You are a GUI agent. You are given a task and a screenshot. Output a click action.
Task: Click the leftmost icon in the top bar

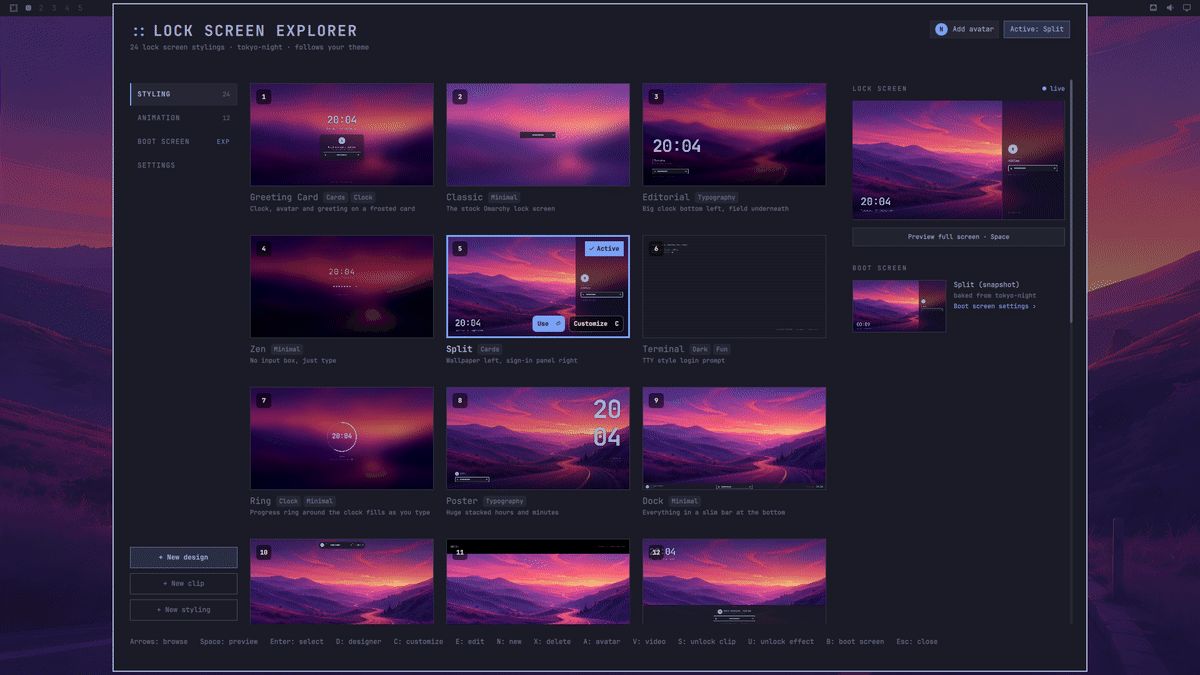pos(14,7)
